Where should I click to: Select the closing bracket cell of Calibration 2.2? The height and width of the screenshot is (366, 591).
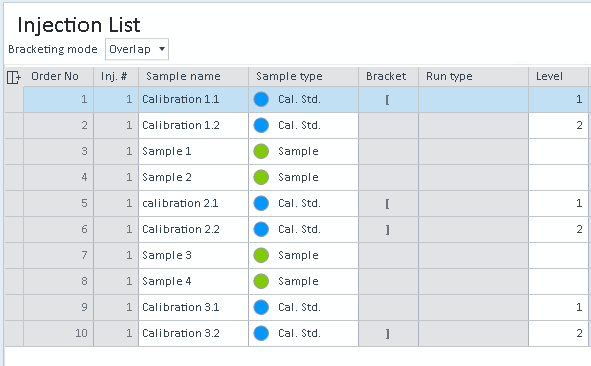pyautogui.click(x=388, y=230)
